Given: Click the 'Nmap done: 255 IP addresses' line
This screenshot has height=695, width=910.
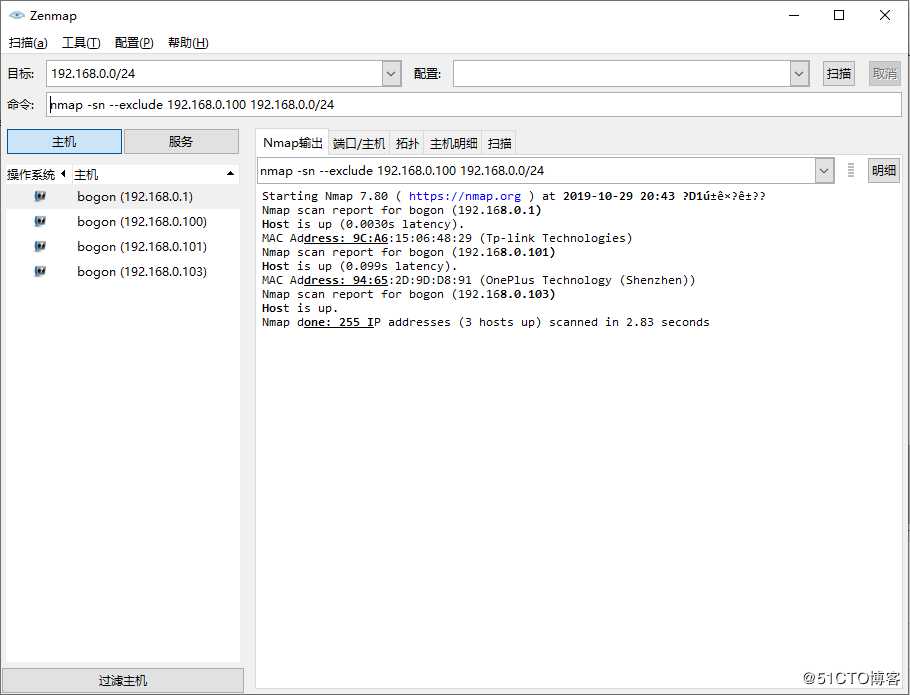Looking at the screenshot, I should coord(485,322).
